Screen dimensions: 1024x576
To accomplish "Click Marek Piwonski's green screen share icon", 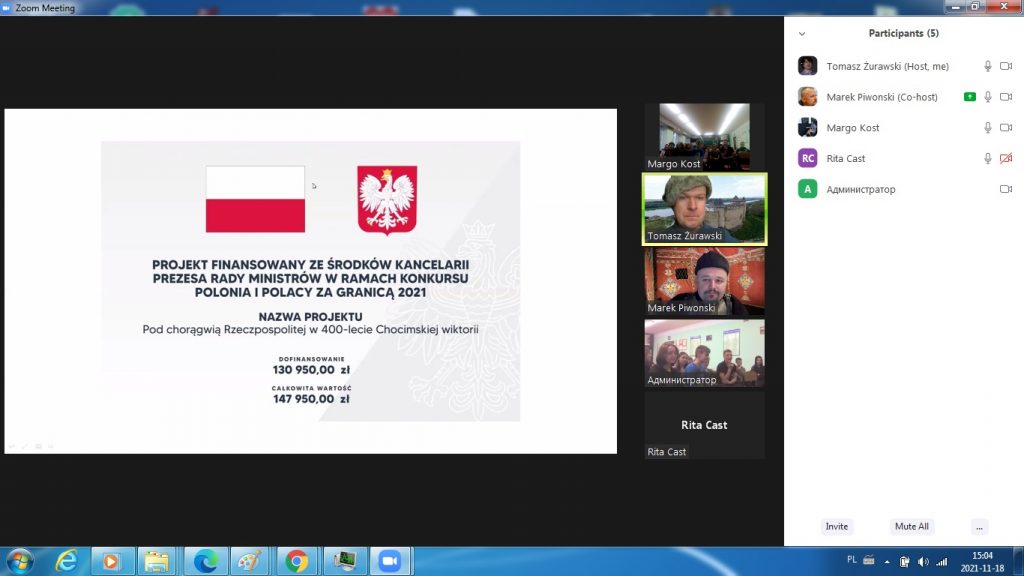I will point(969,97).
